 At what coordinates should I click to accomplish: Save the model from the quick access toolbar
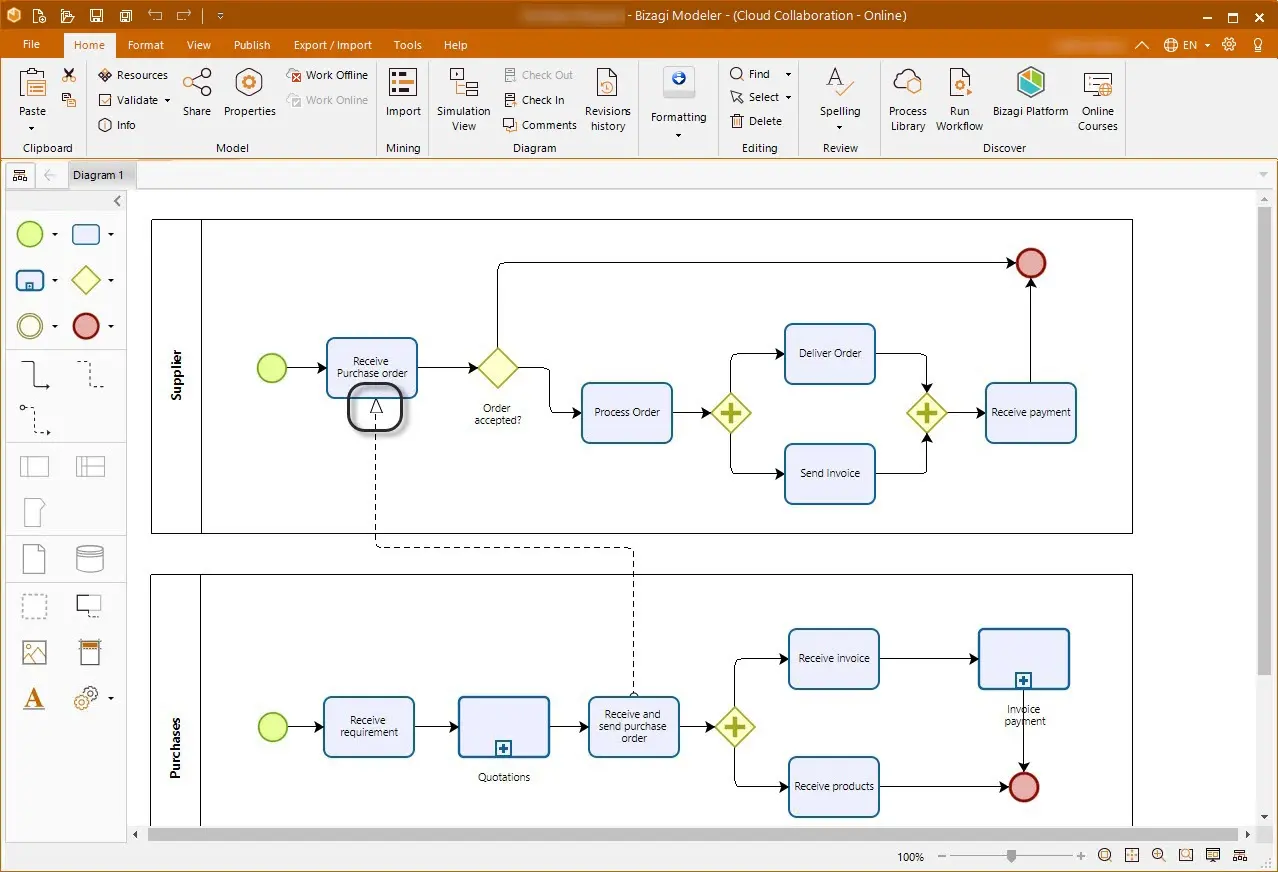pyautogui.click(x=96, y=16)
